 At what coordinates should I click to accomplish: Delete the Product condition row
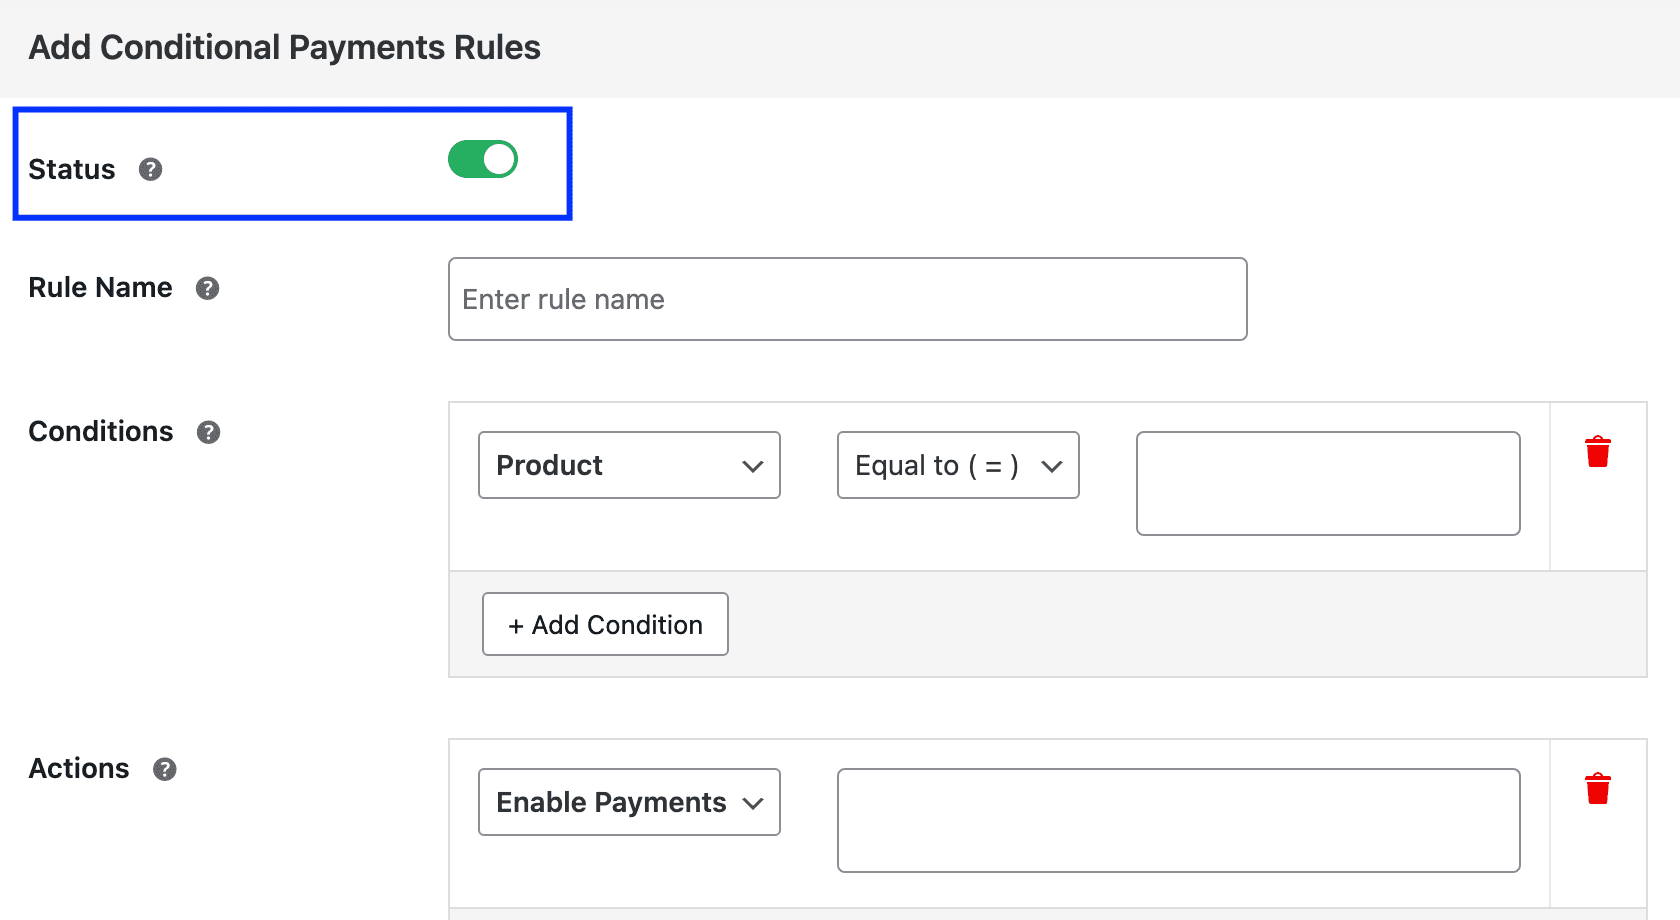tap(1598, 451)
